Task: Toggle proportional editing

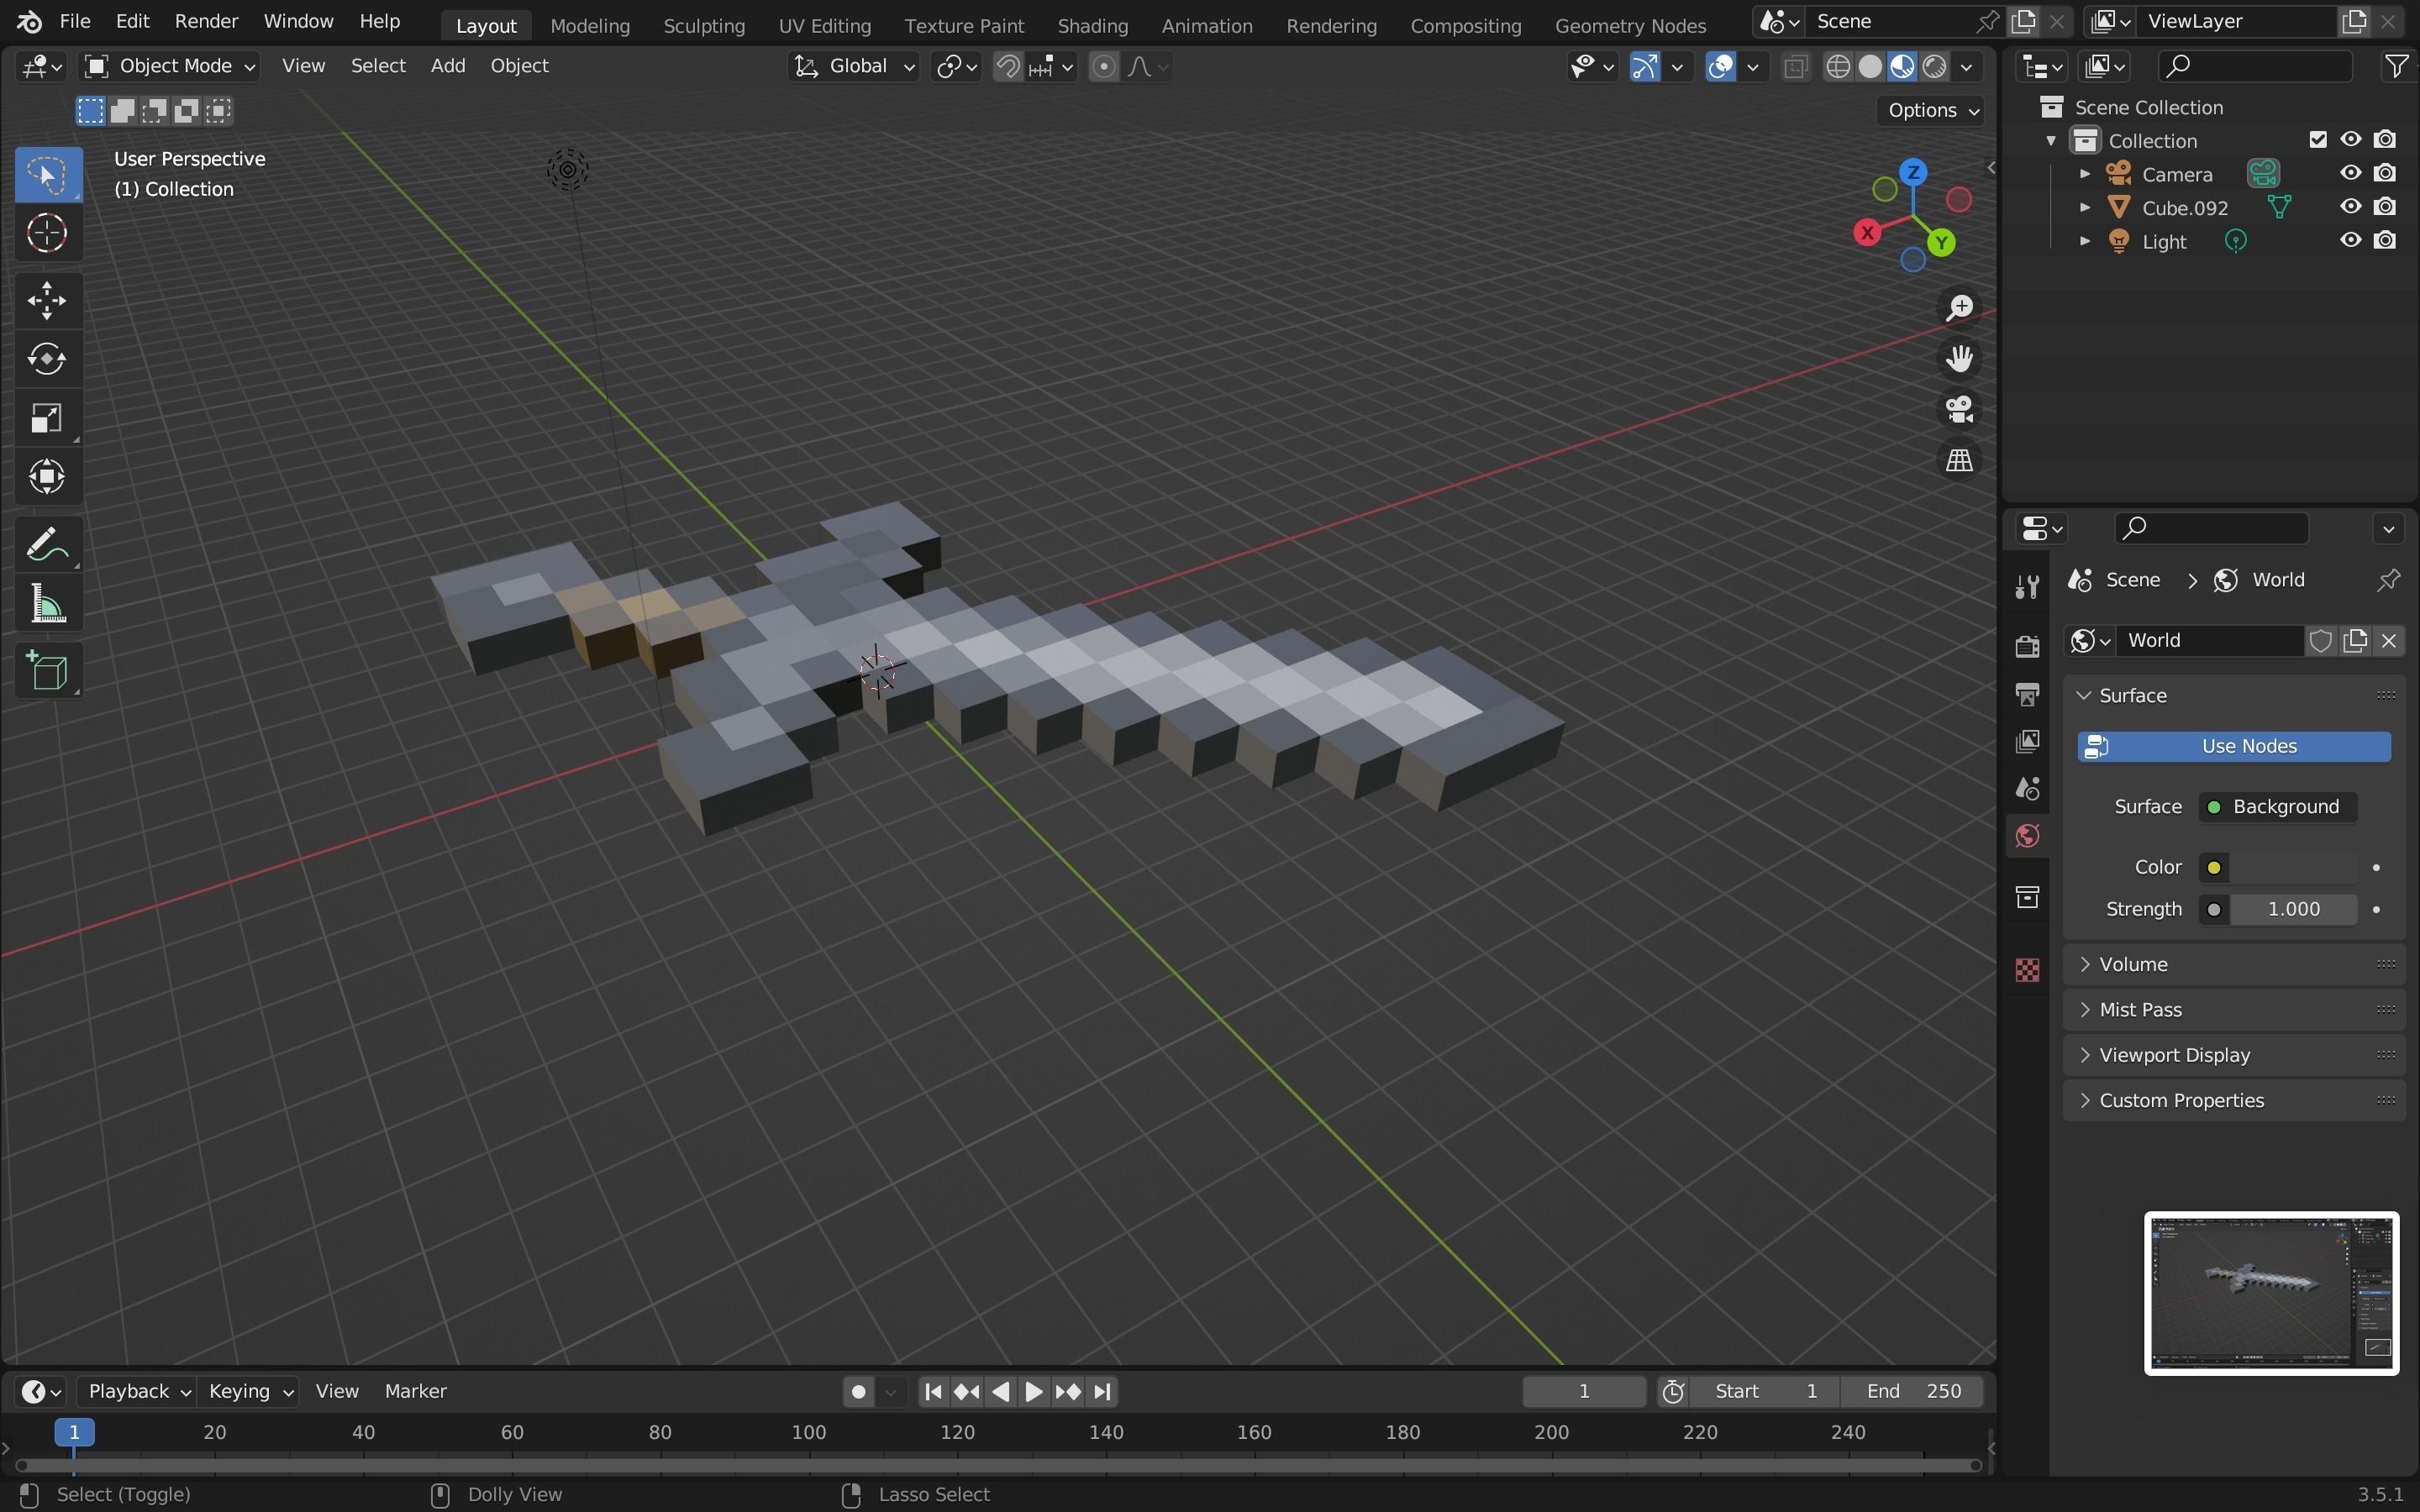Action: (1103, 67)
